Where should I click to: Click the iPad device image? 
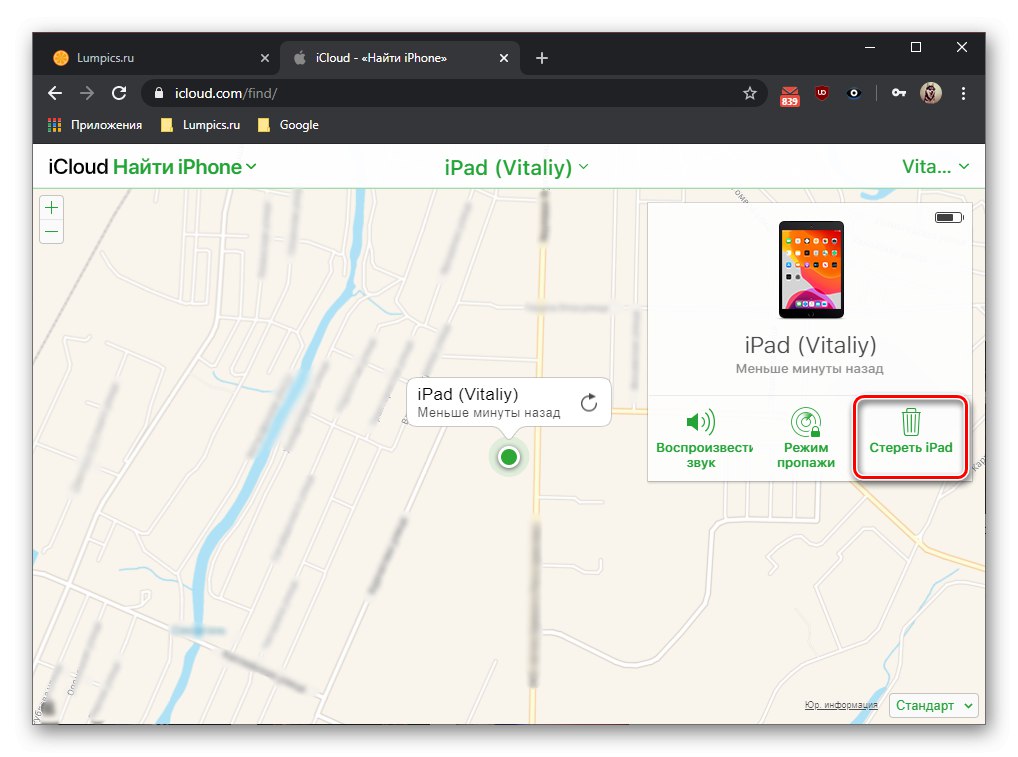click(x=811, y=269)
